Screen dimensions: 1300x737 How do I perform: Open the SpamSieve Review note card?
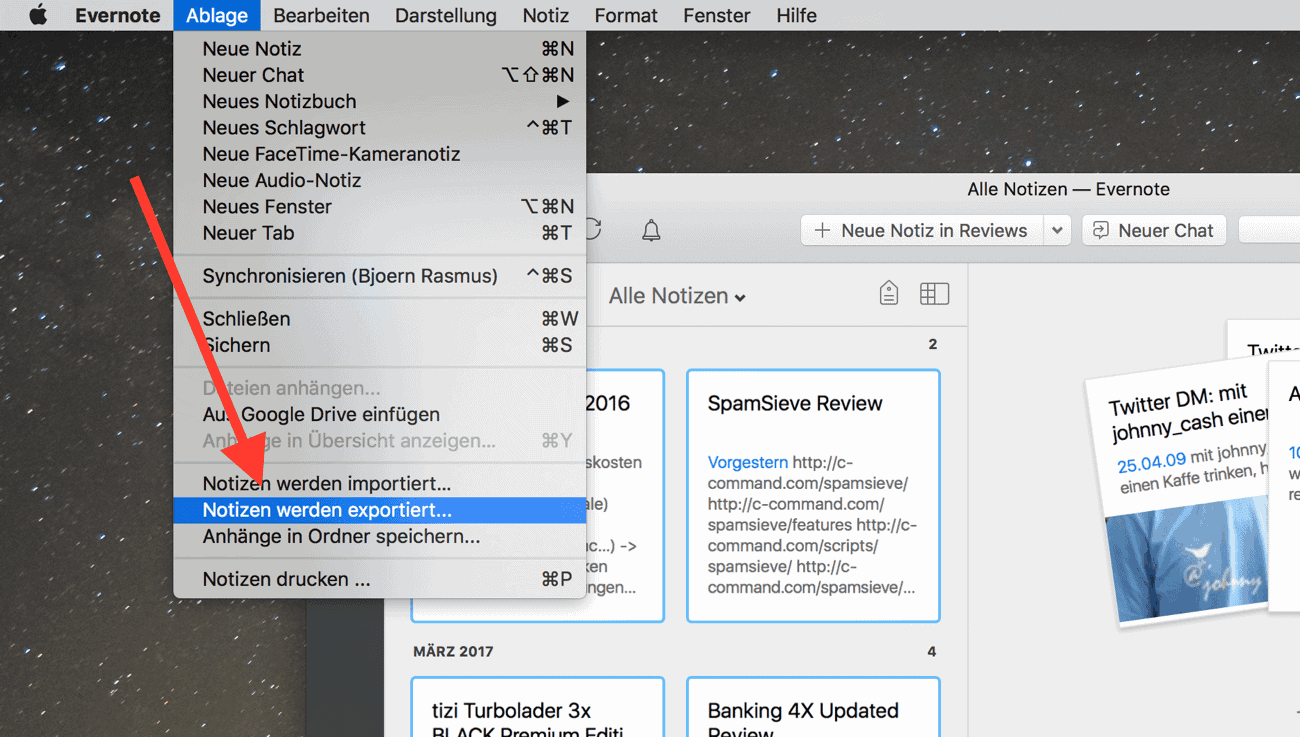pyautogui.click(x=813, y=496)
